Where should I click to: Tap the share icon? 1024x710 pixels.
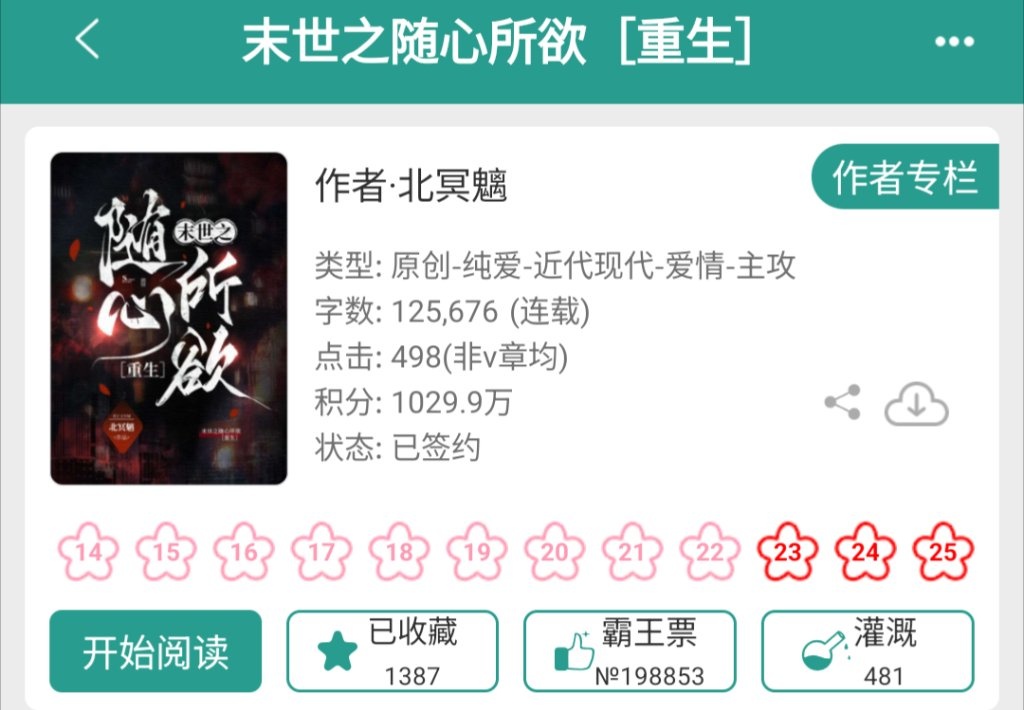(843, 402)
